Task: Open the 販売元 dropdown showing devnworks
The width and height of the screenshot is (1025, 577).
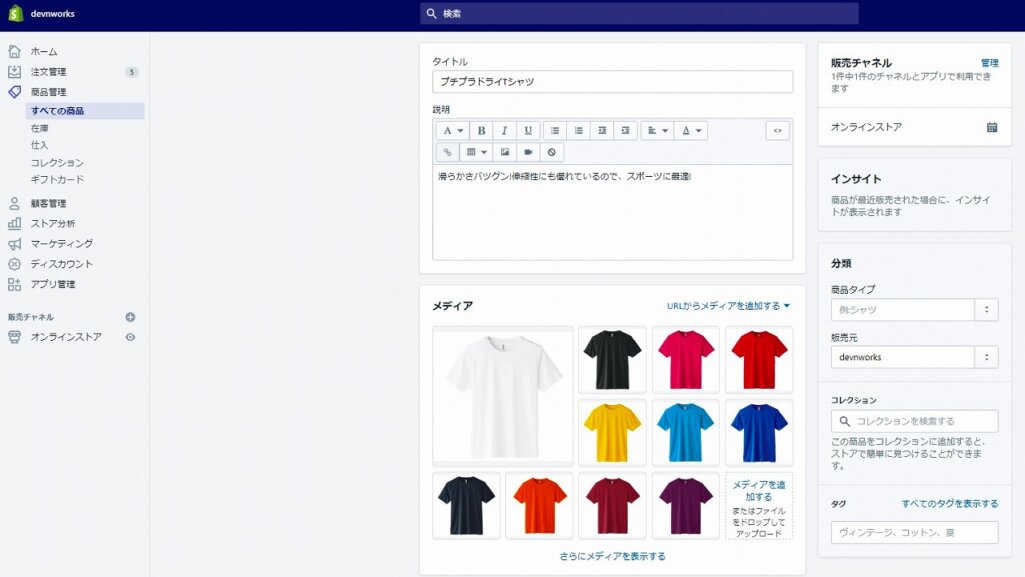Action: tap(988, 357)
